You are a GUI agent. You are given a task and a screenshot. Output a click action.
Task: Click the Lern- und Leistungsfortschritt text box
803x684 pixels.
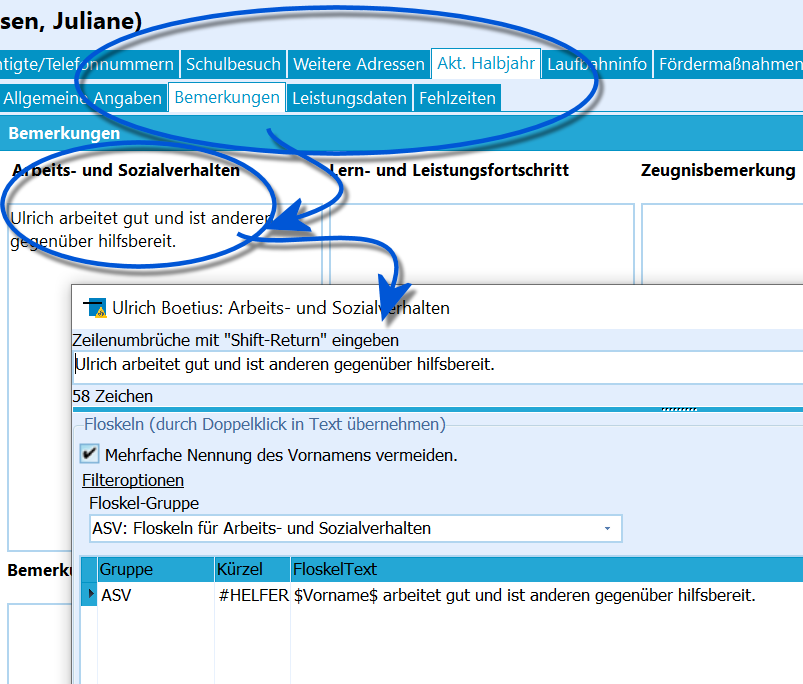pyautogui.click(x=481, y=244)
